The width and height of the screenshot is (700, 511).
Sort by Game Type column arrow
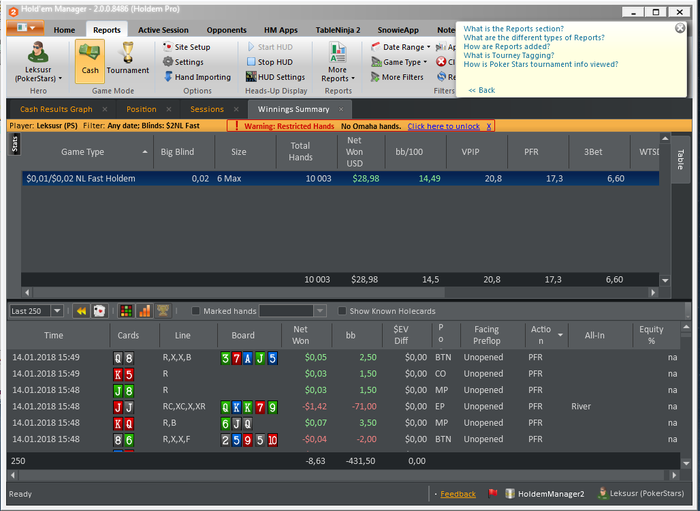145,152
